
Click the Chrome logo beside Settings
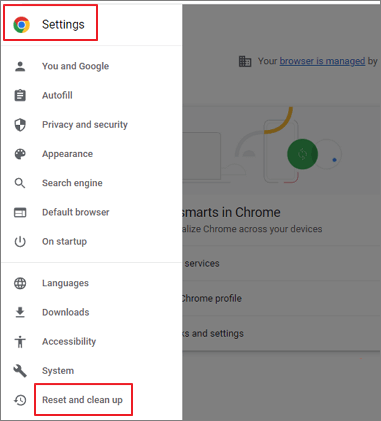click(22, 25)
